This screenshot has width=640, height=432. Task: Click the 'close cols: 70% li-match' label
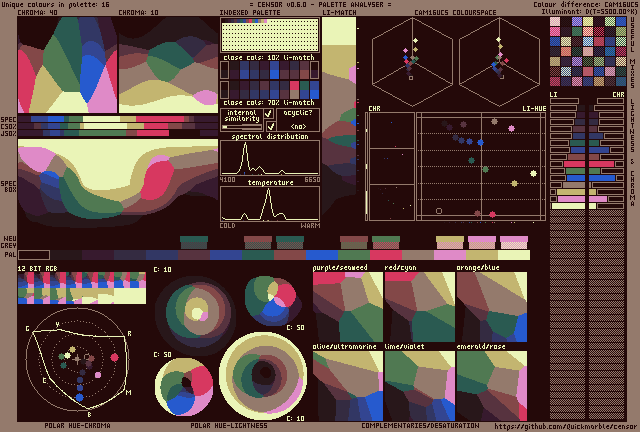pyautogui.click(x=269, y=102)
